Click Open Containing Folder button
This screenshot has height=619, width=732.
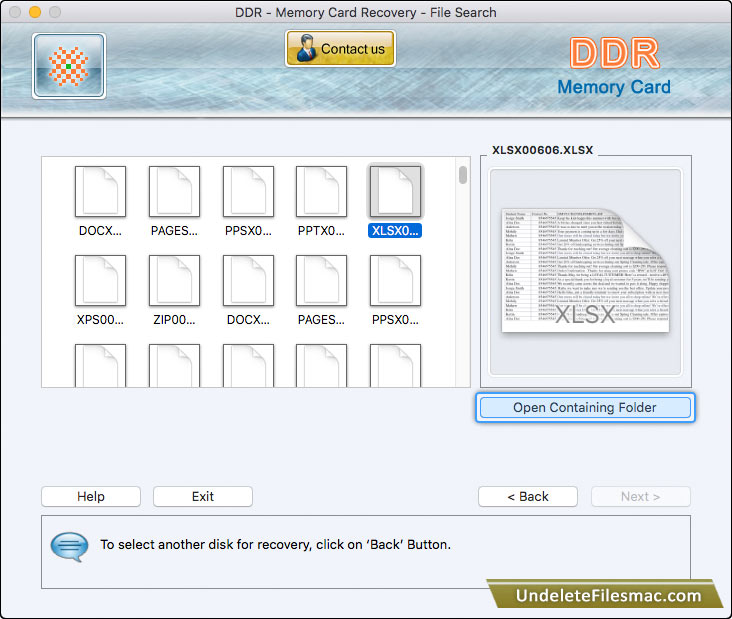coord(585,408)
